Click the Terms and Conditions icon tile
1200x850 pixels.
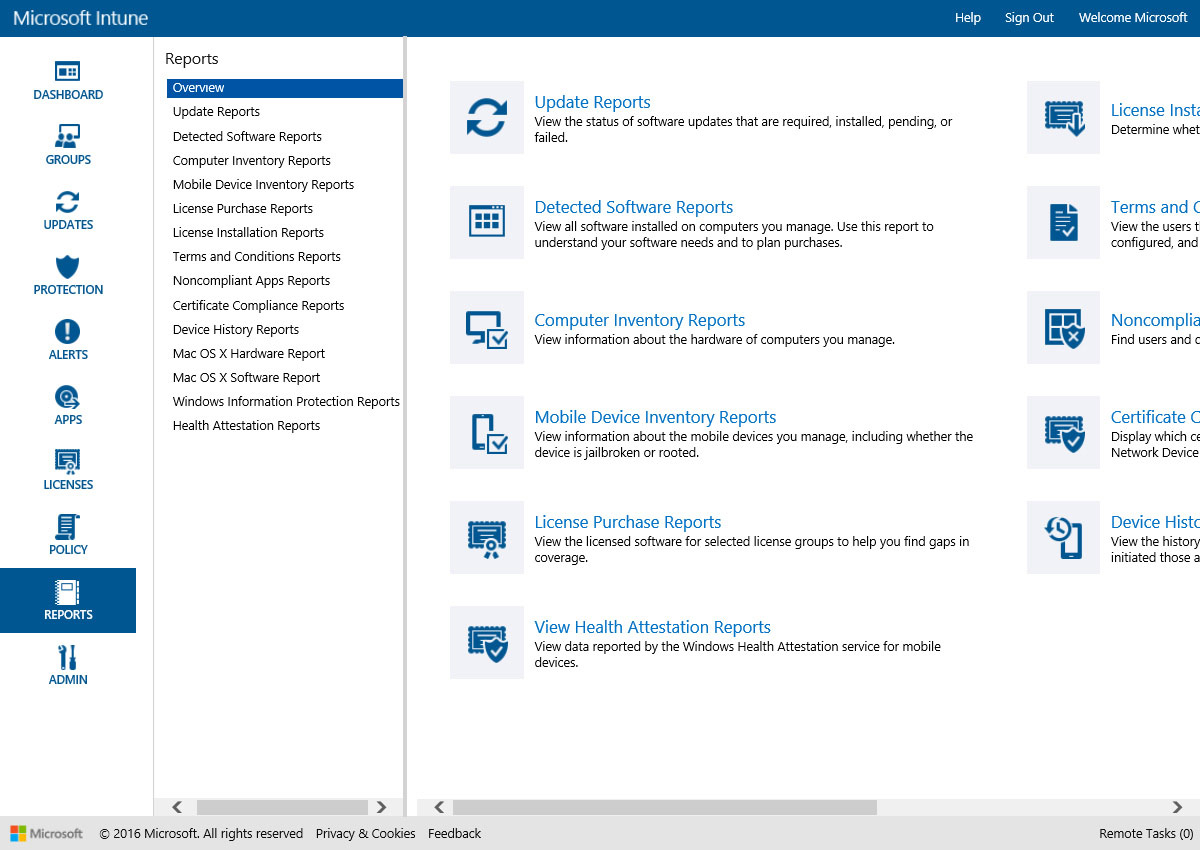pyautogui.click(x=1064, y=222)
